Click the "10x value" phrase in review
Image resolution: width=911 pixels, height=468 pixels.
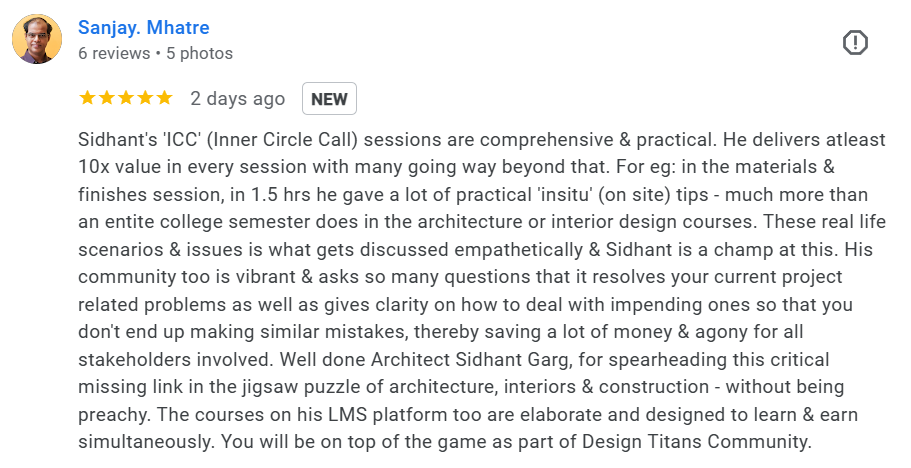click(117, 167)
